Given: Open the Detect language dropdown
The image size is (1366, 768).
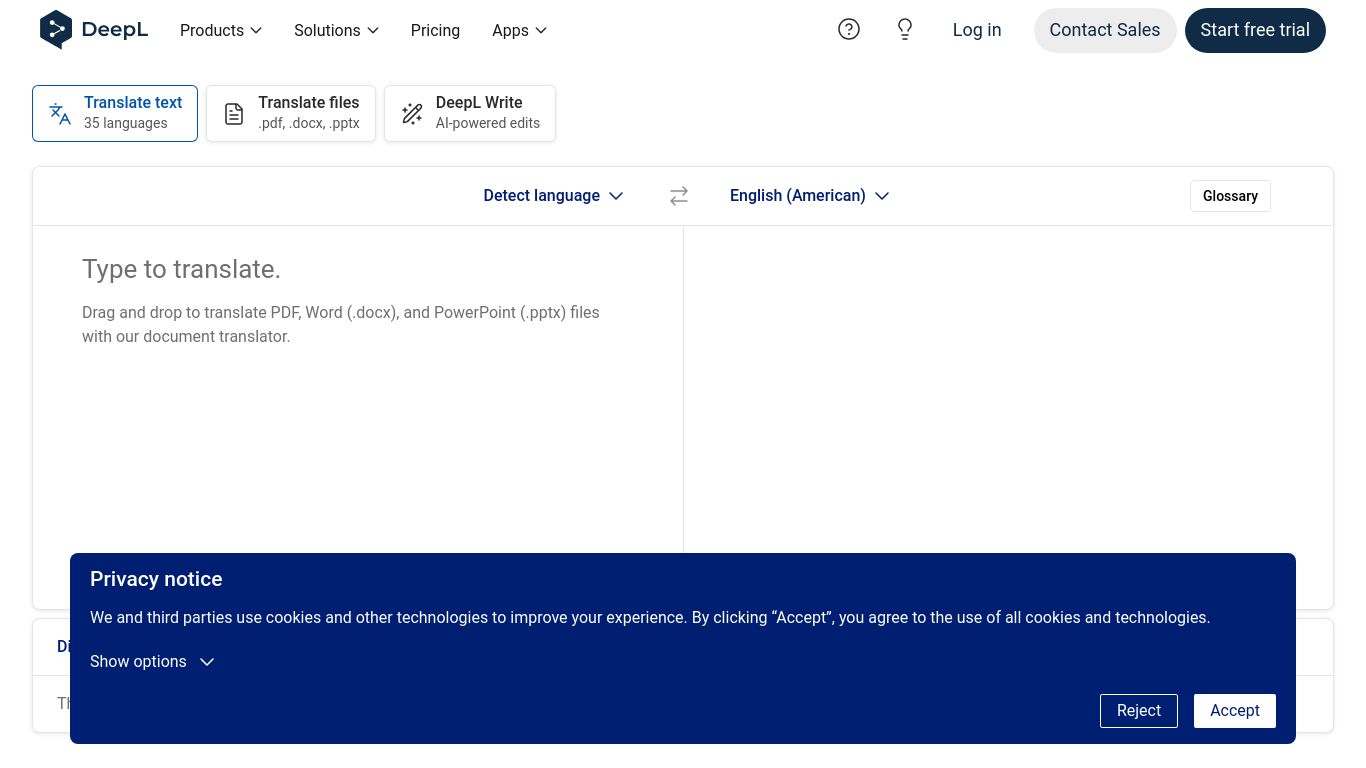Looking at the screenshot, I should [553, 196].
